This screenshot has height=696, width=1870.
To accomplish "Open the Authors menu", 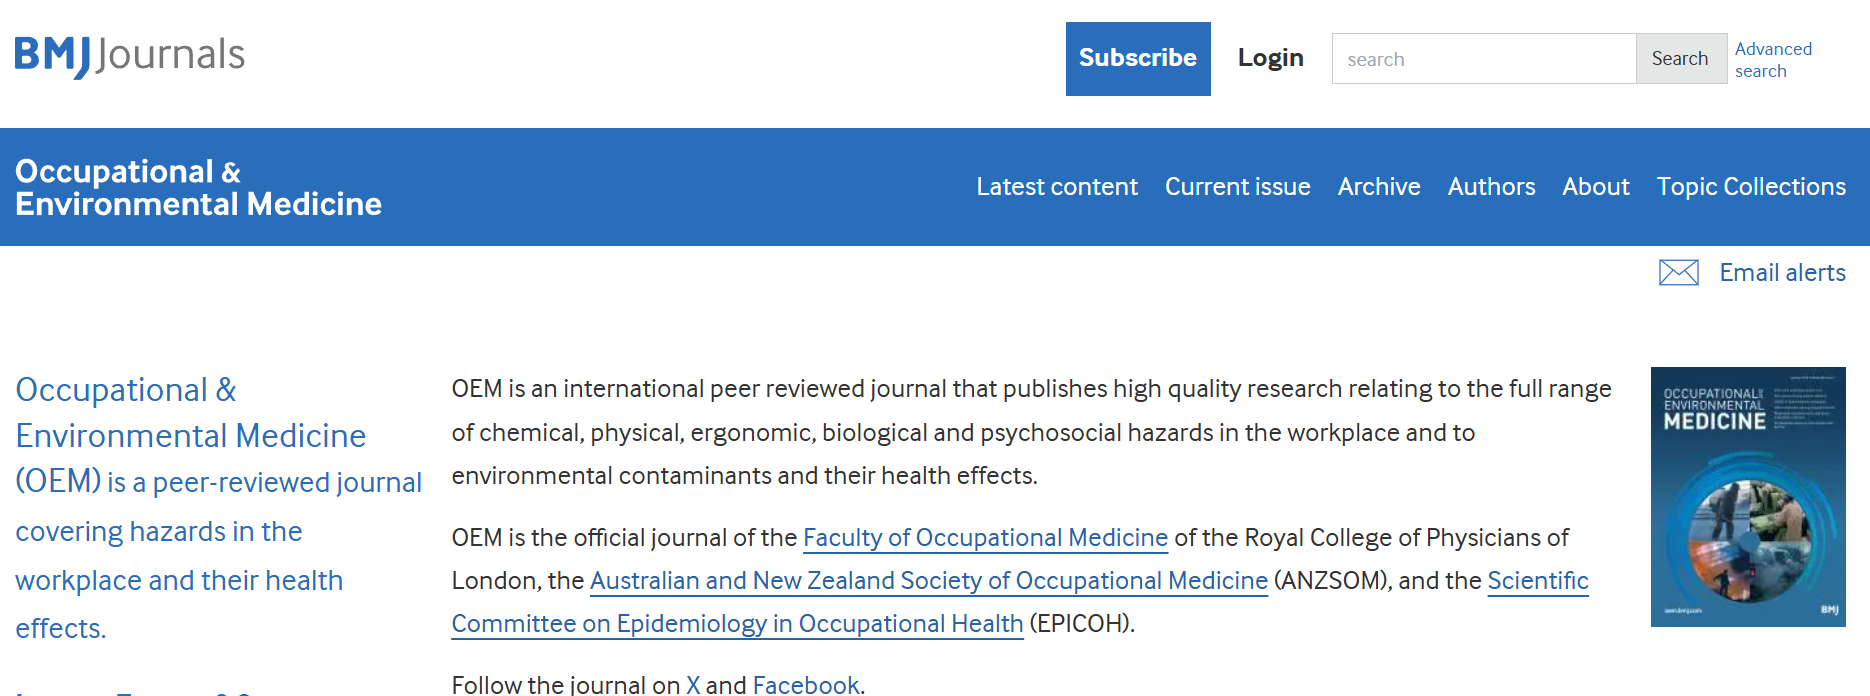I will (x=1491, y=187).
